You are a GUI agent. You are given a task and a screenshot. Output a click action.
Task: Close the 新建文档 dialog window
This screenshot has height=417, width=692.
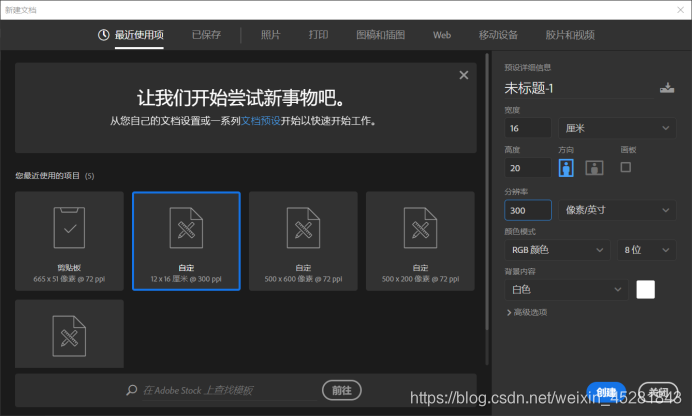click(x=681, y=10)
